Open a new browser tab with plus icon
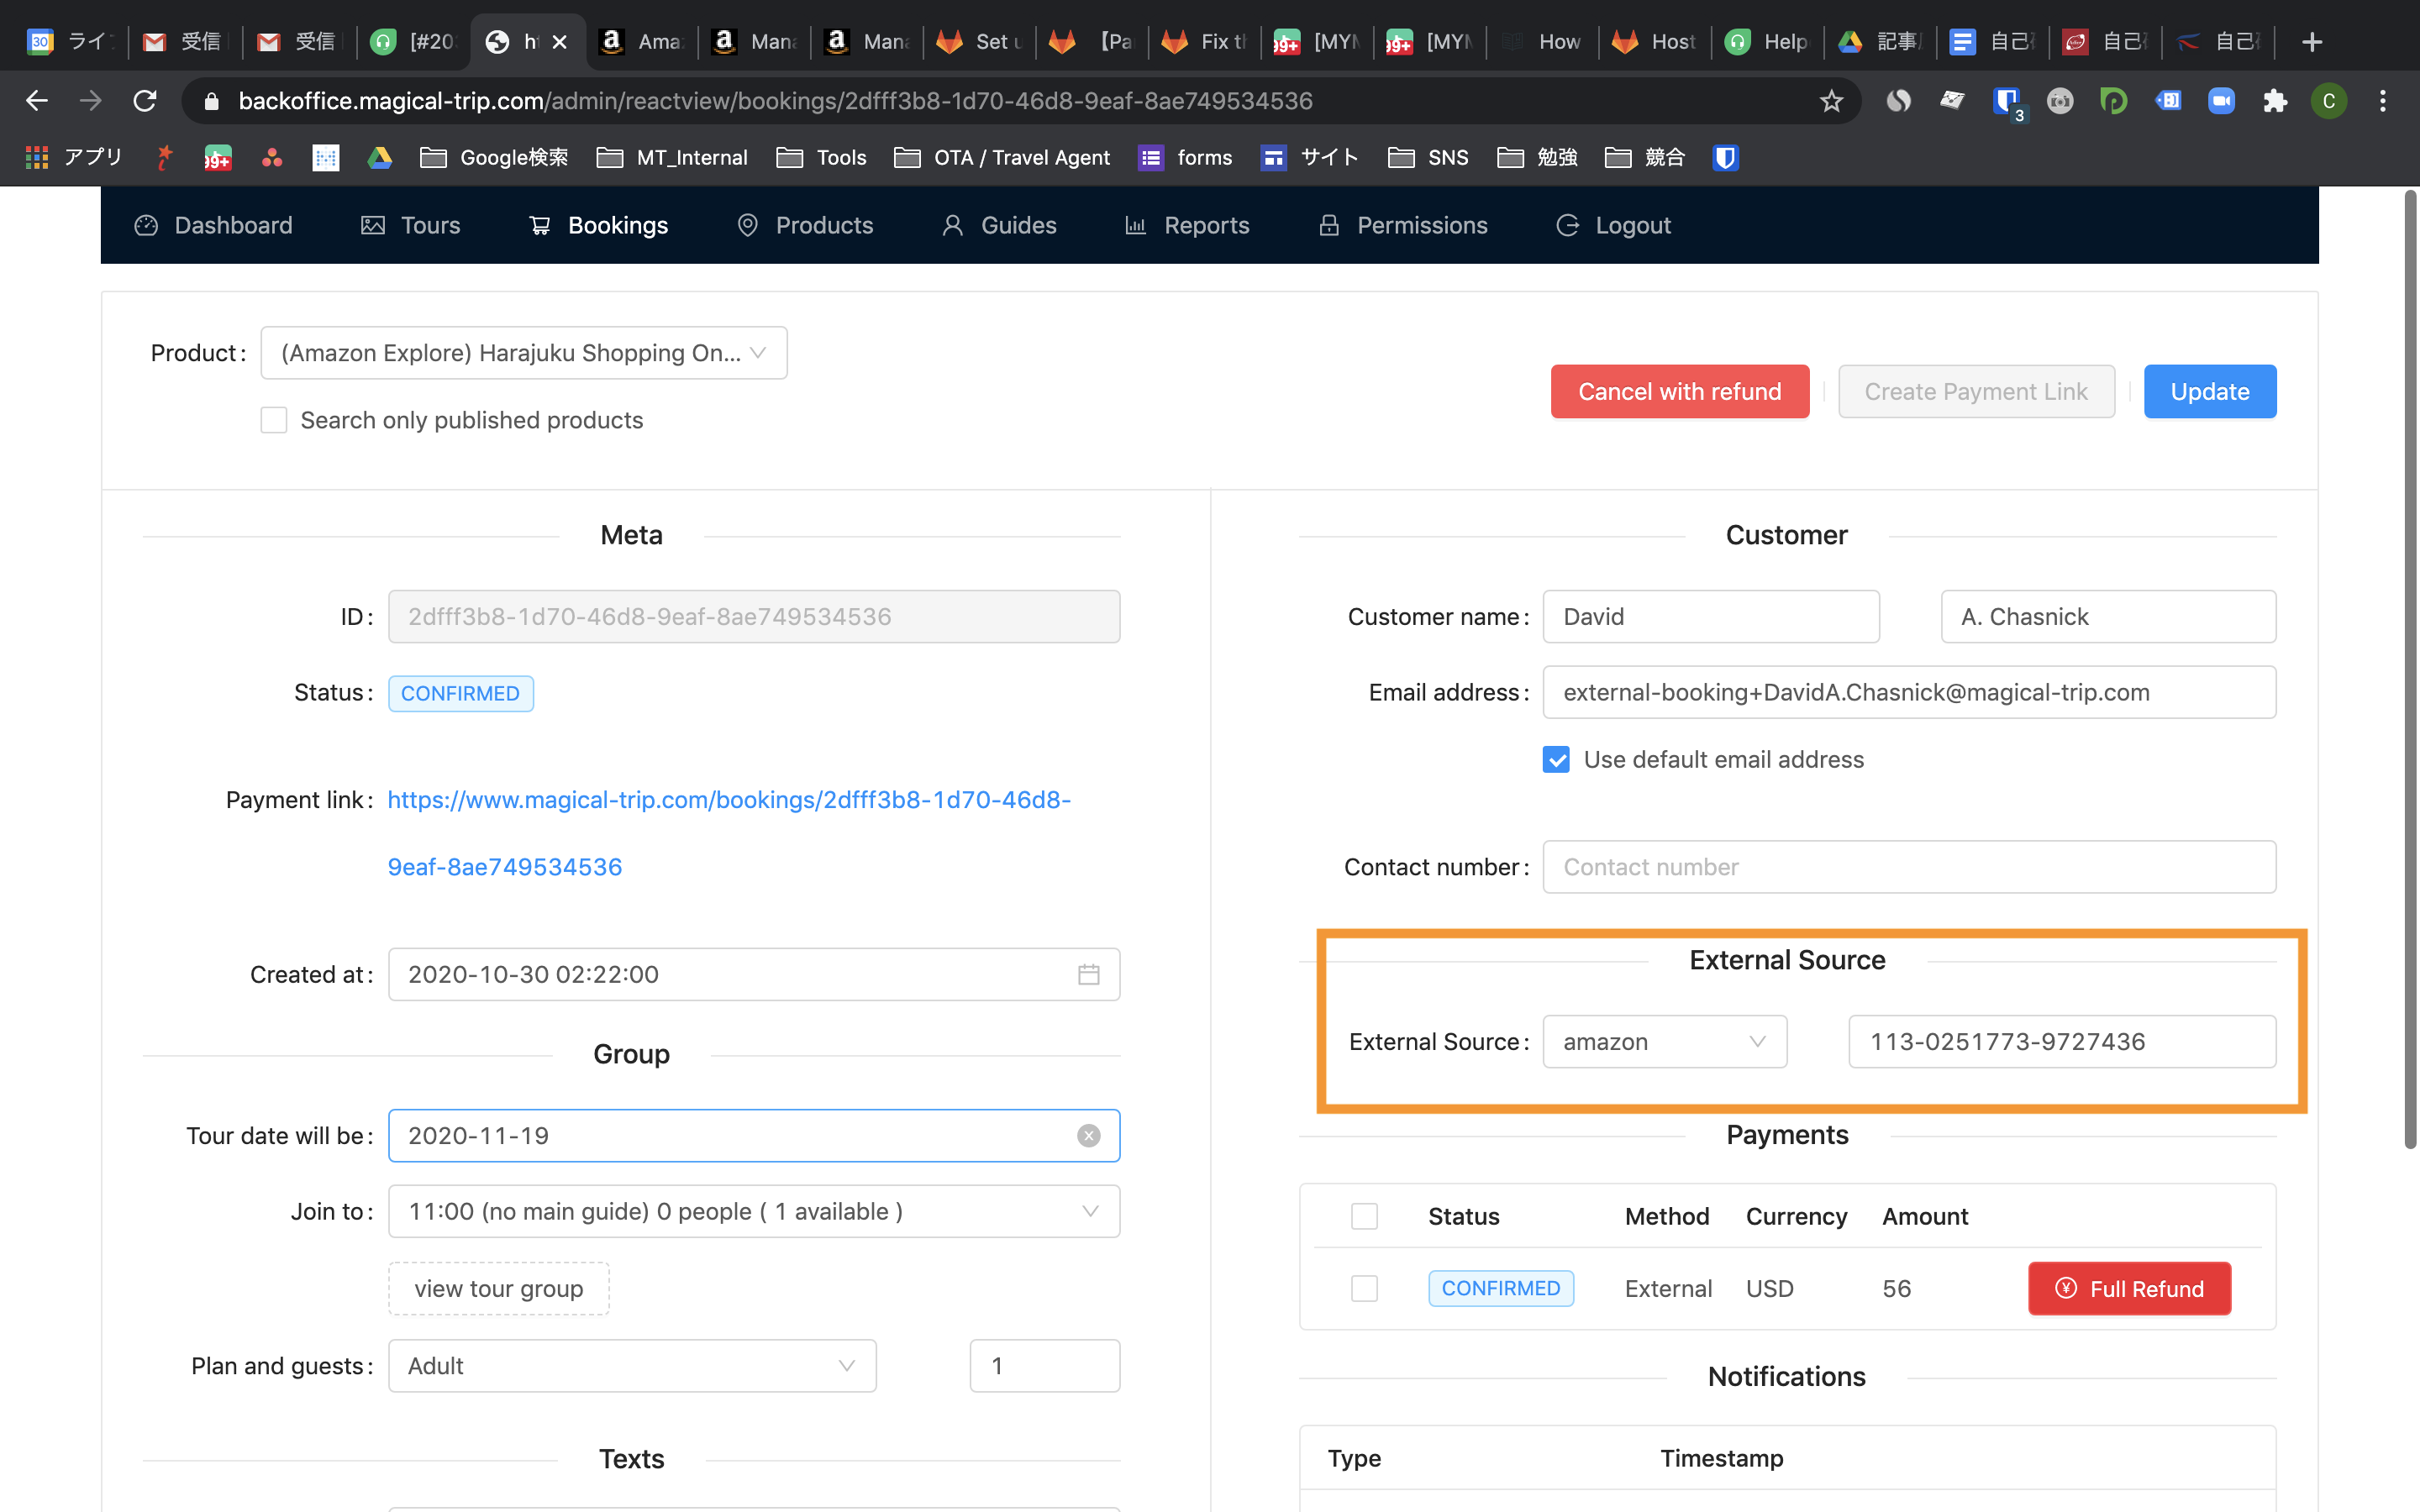Screen dimensions: 2420x1512 2312,42
